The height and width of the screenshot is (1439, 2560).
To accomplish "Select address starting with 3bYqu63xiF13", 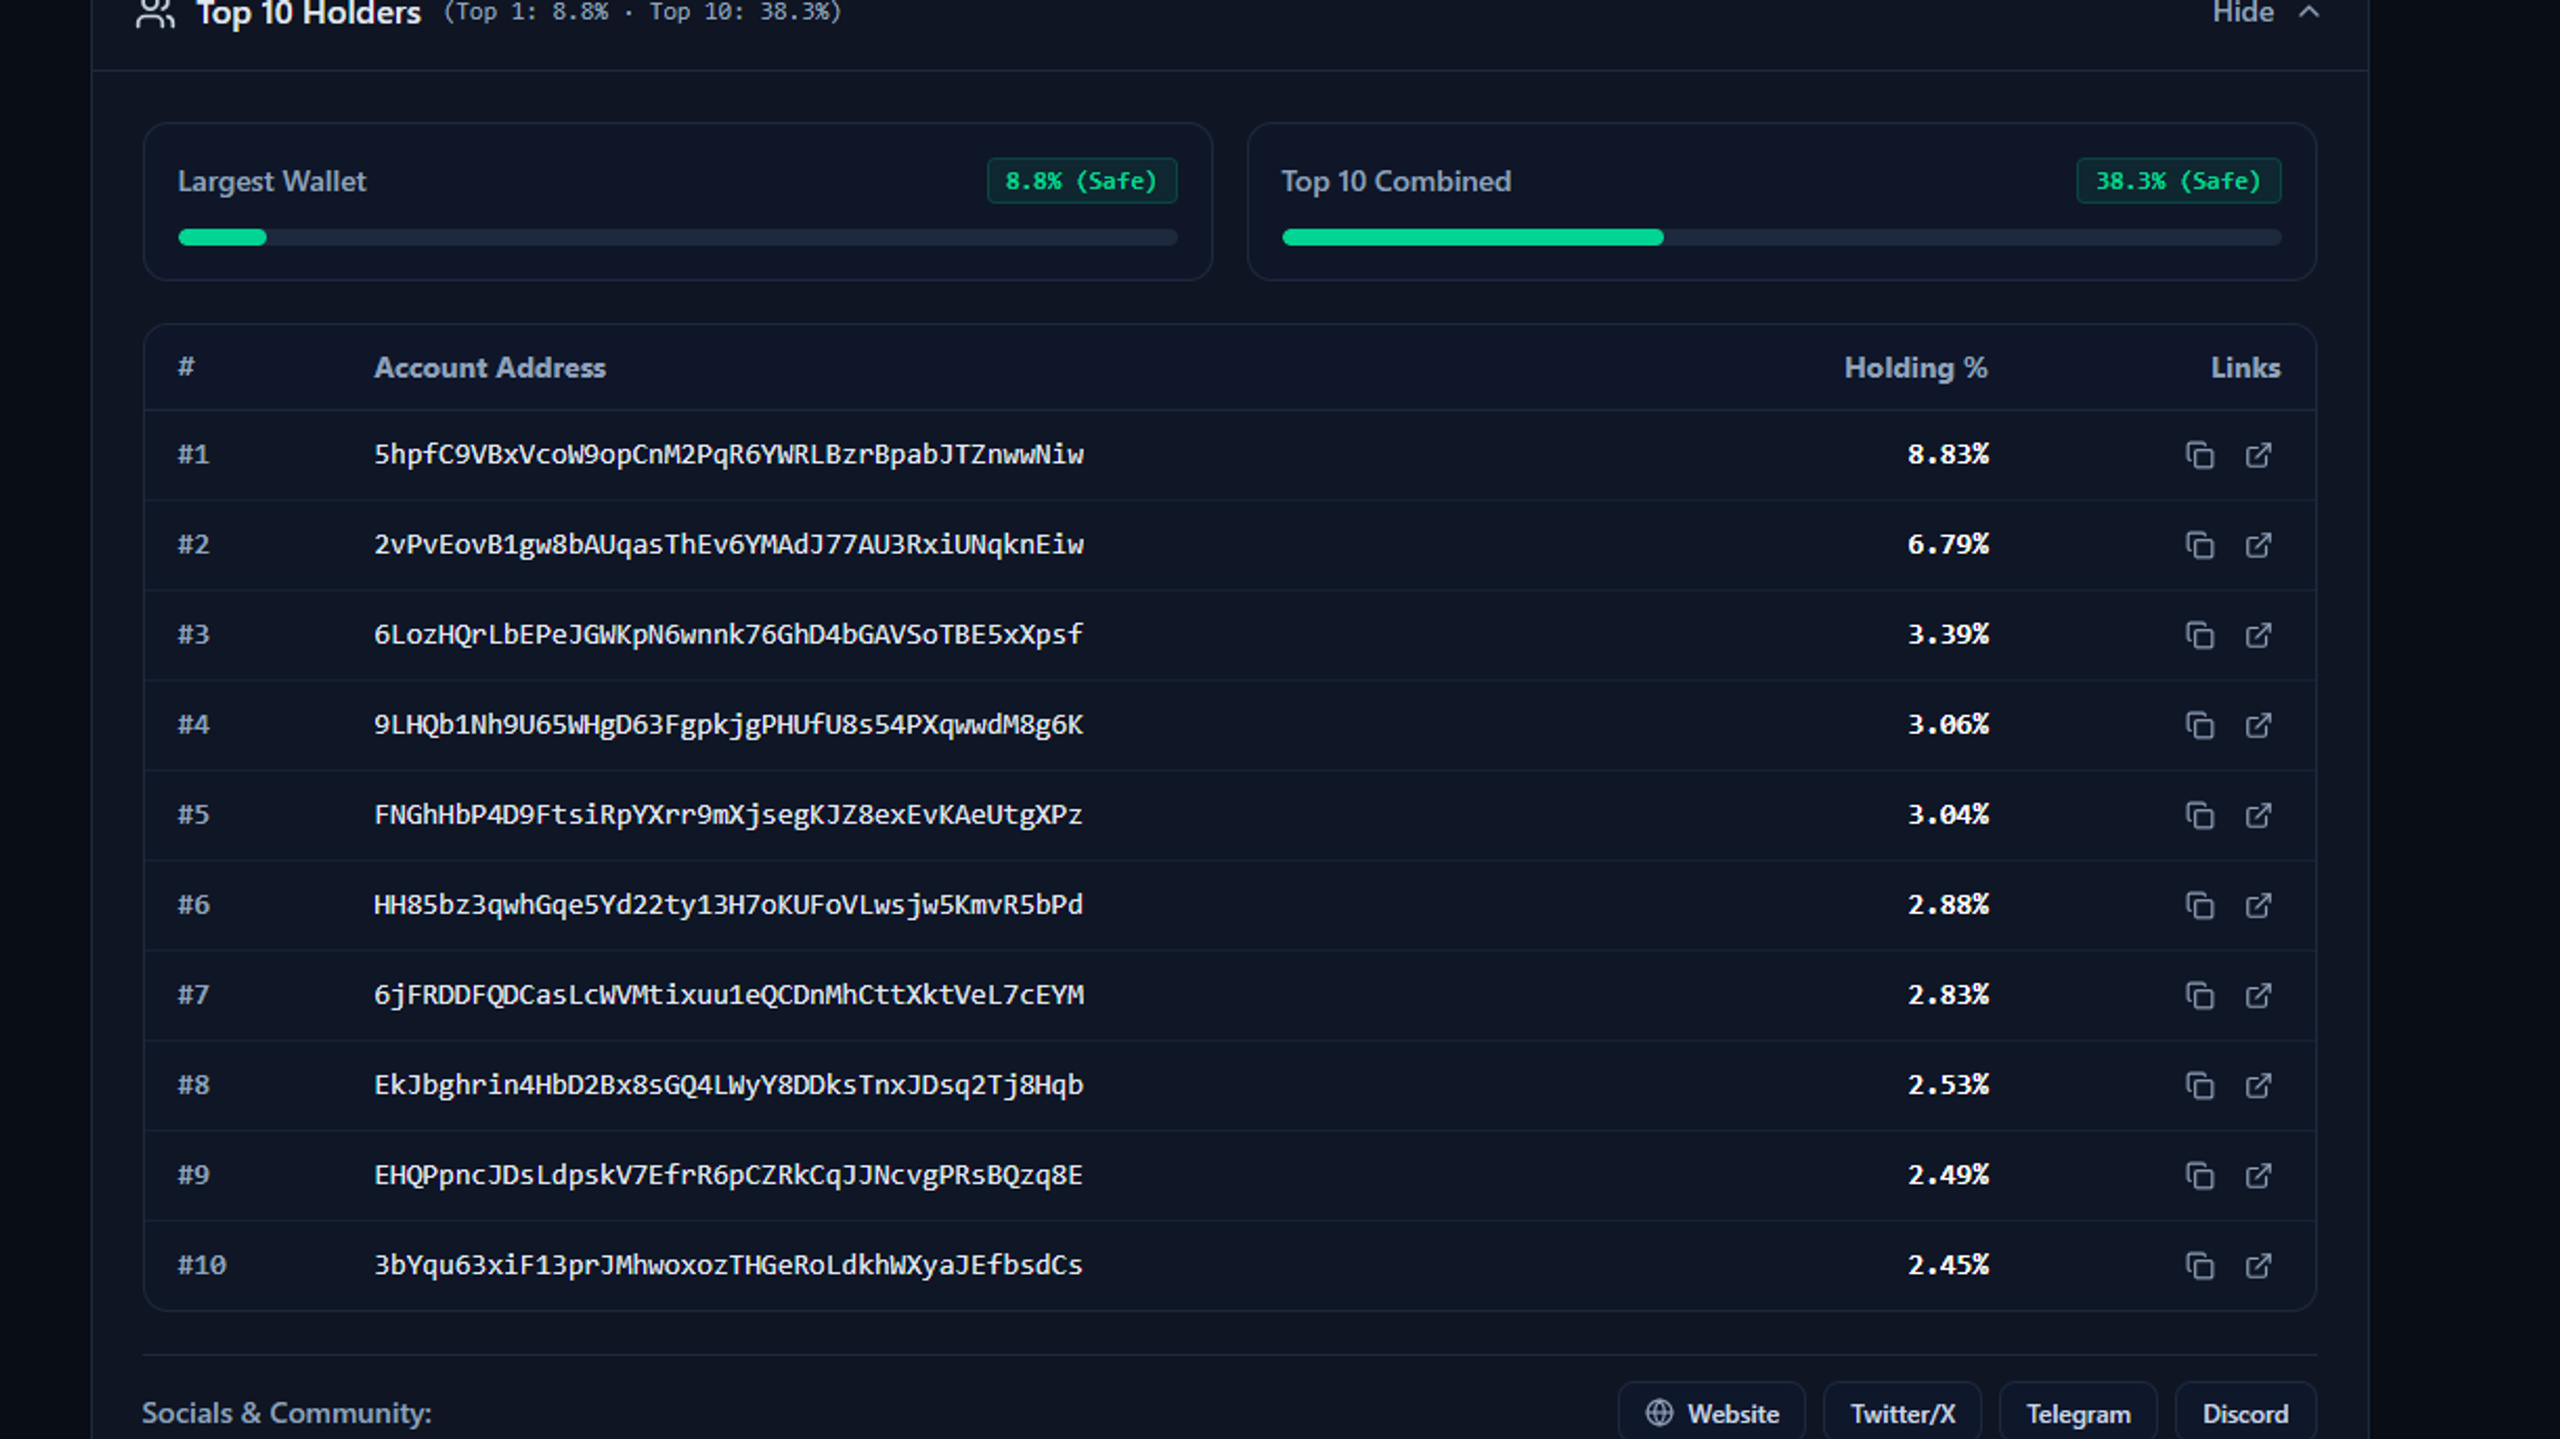I will [729, 1265].
